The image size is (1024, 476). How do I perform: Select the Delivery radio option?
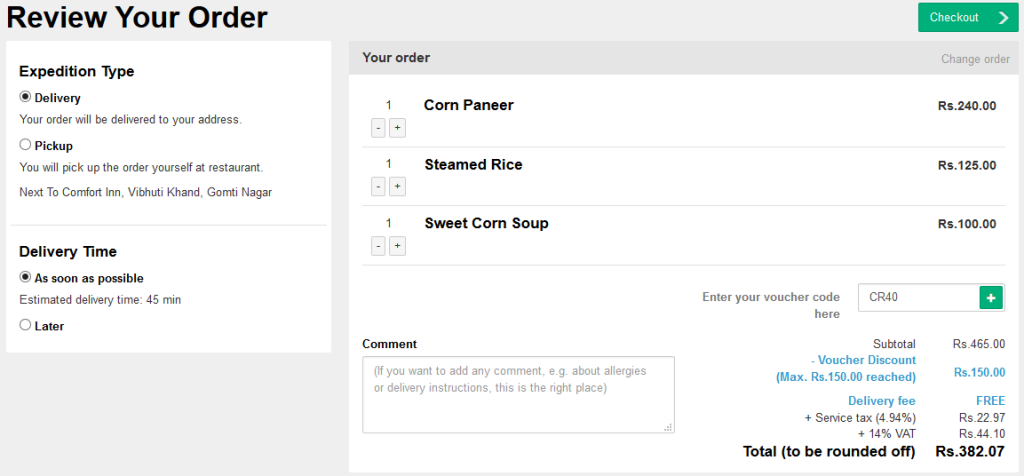coord(26,97)
